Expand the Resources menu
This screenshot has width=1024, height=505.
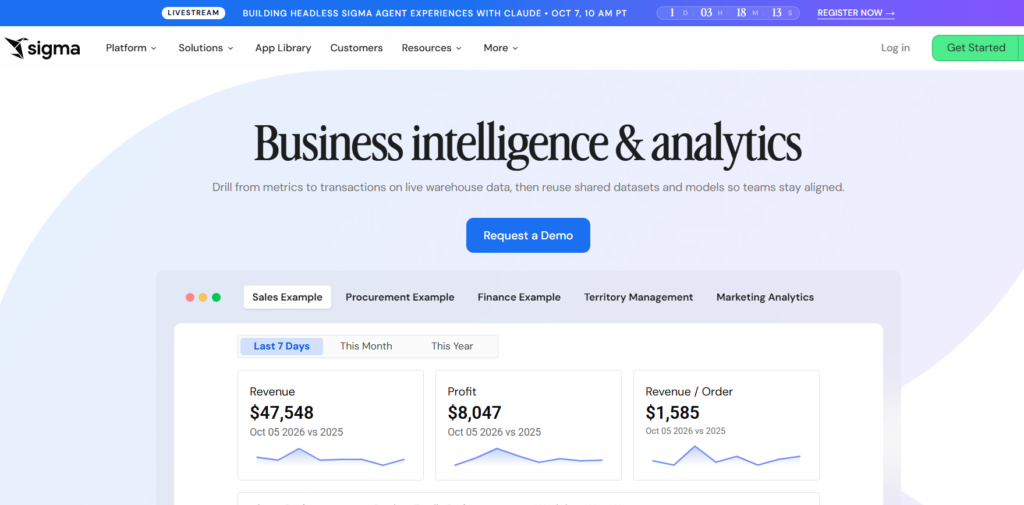432,48
